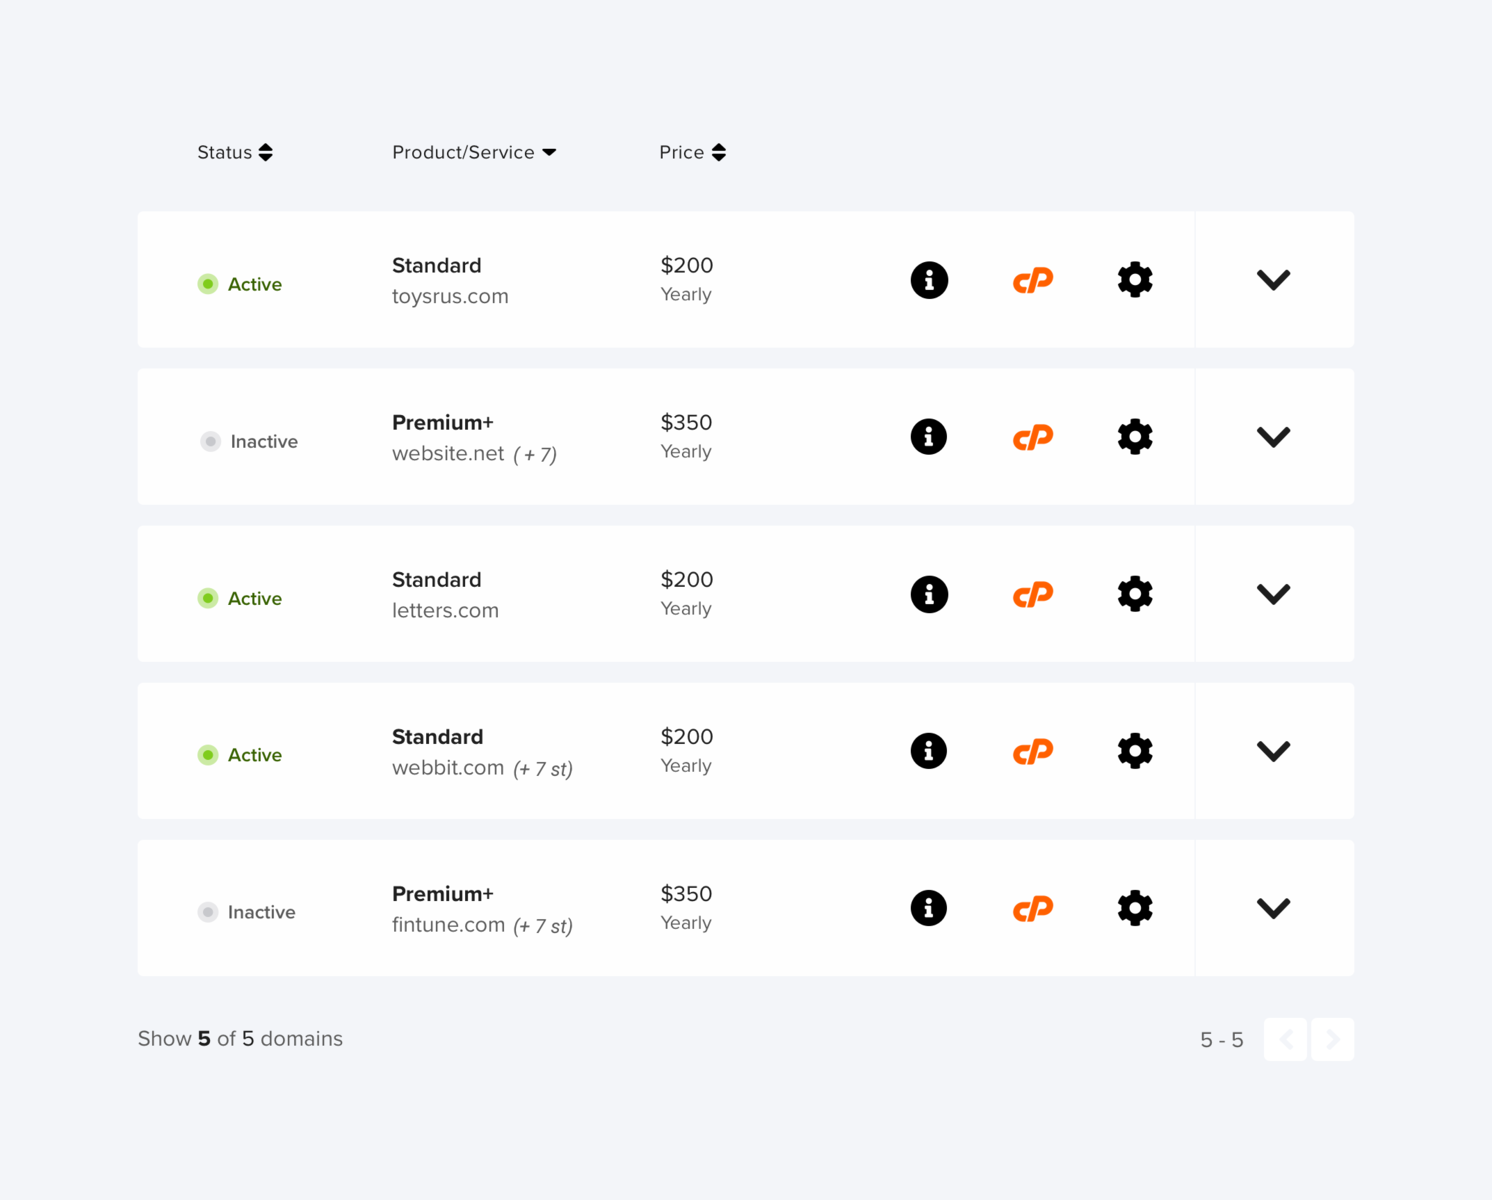Image resolution: width=1492 pixels, height=1200 pixels.
Task: Expand the fintune.com row chevron
Action: pyautogui.click(x=1273, y=908)
